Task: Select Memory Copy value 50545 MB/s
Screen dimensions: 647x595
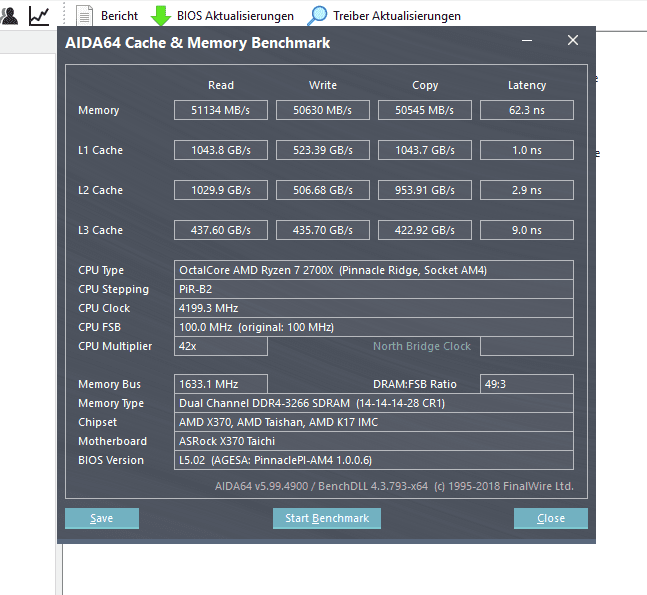Action: click(425, 110)
